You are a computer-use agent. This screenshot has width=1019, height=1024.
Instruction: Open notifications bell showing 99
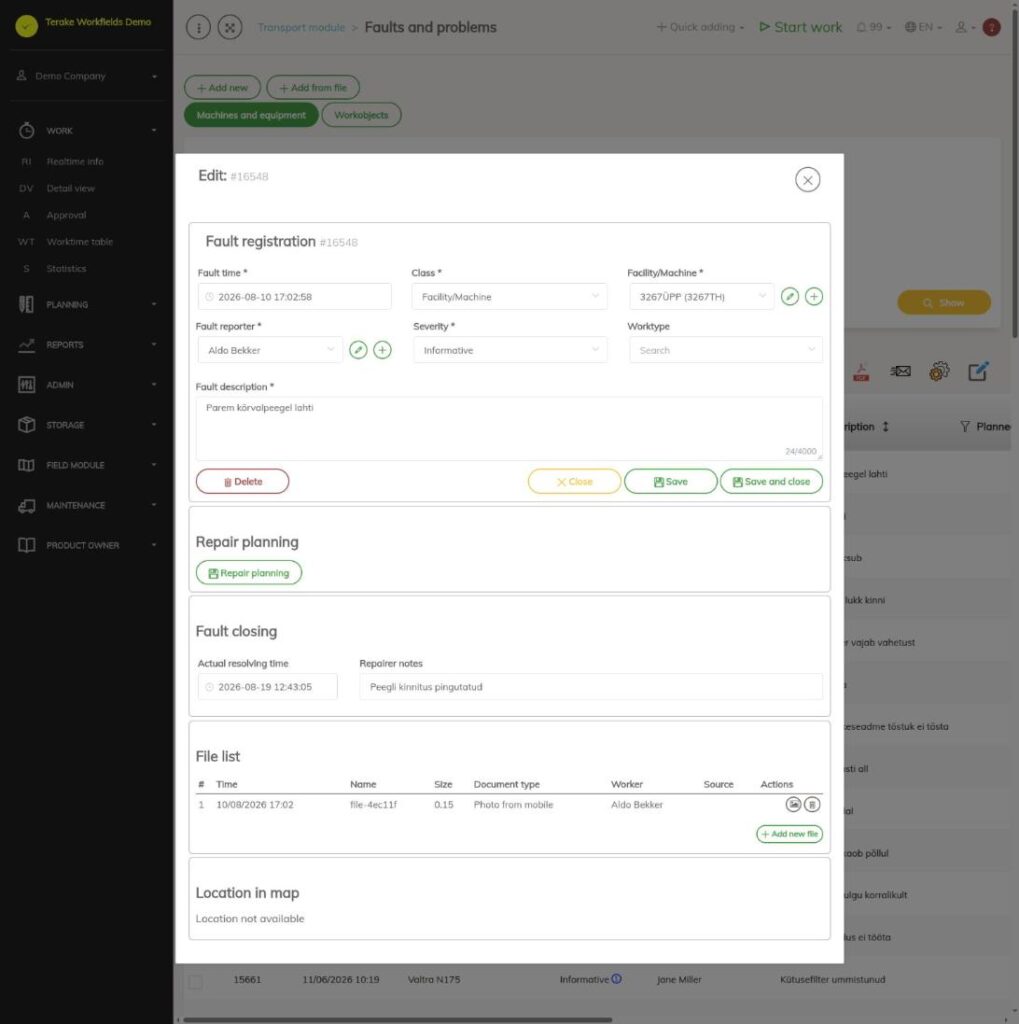coord(873,27)
